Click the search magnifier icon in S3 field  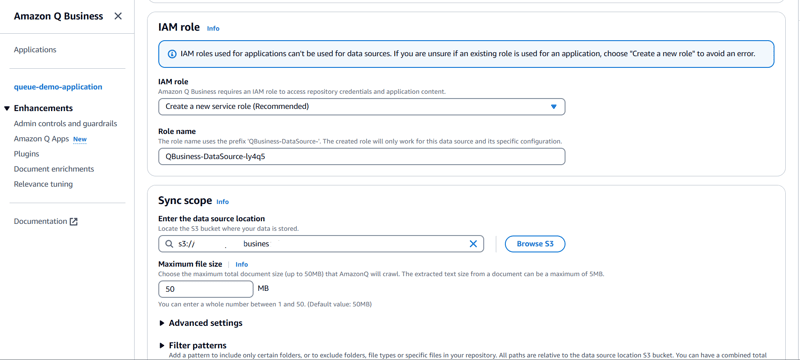coord(169,244)
